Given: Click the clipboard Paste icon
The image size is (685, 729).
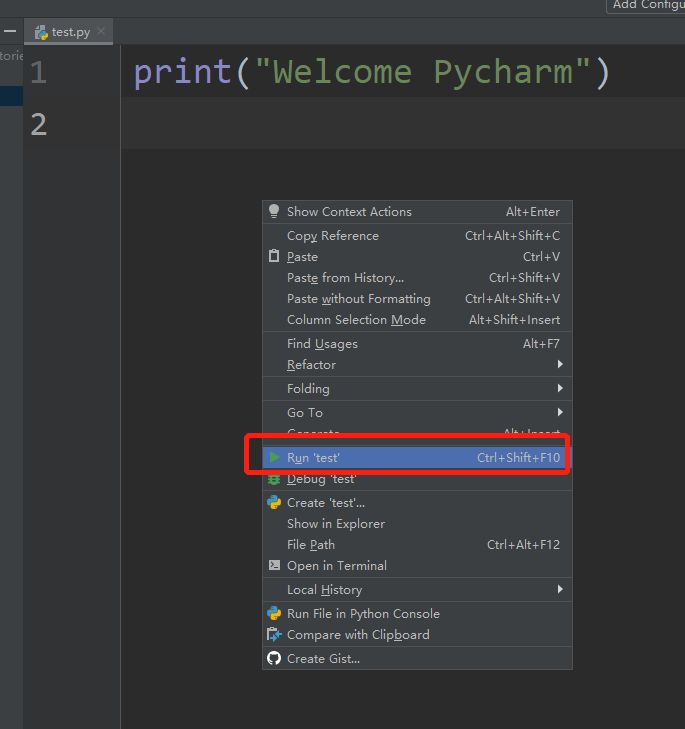Looking at the screenshot, I should click(x=274, y=257).
